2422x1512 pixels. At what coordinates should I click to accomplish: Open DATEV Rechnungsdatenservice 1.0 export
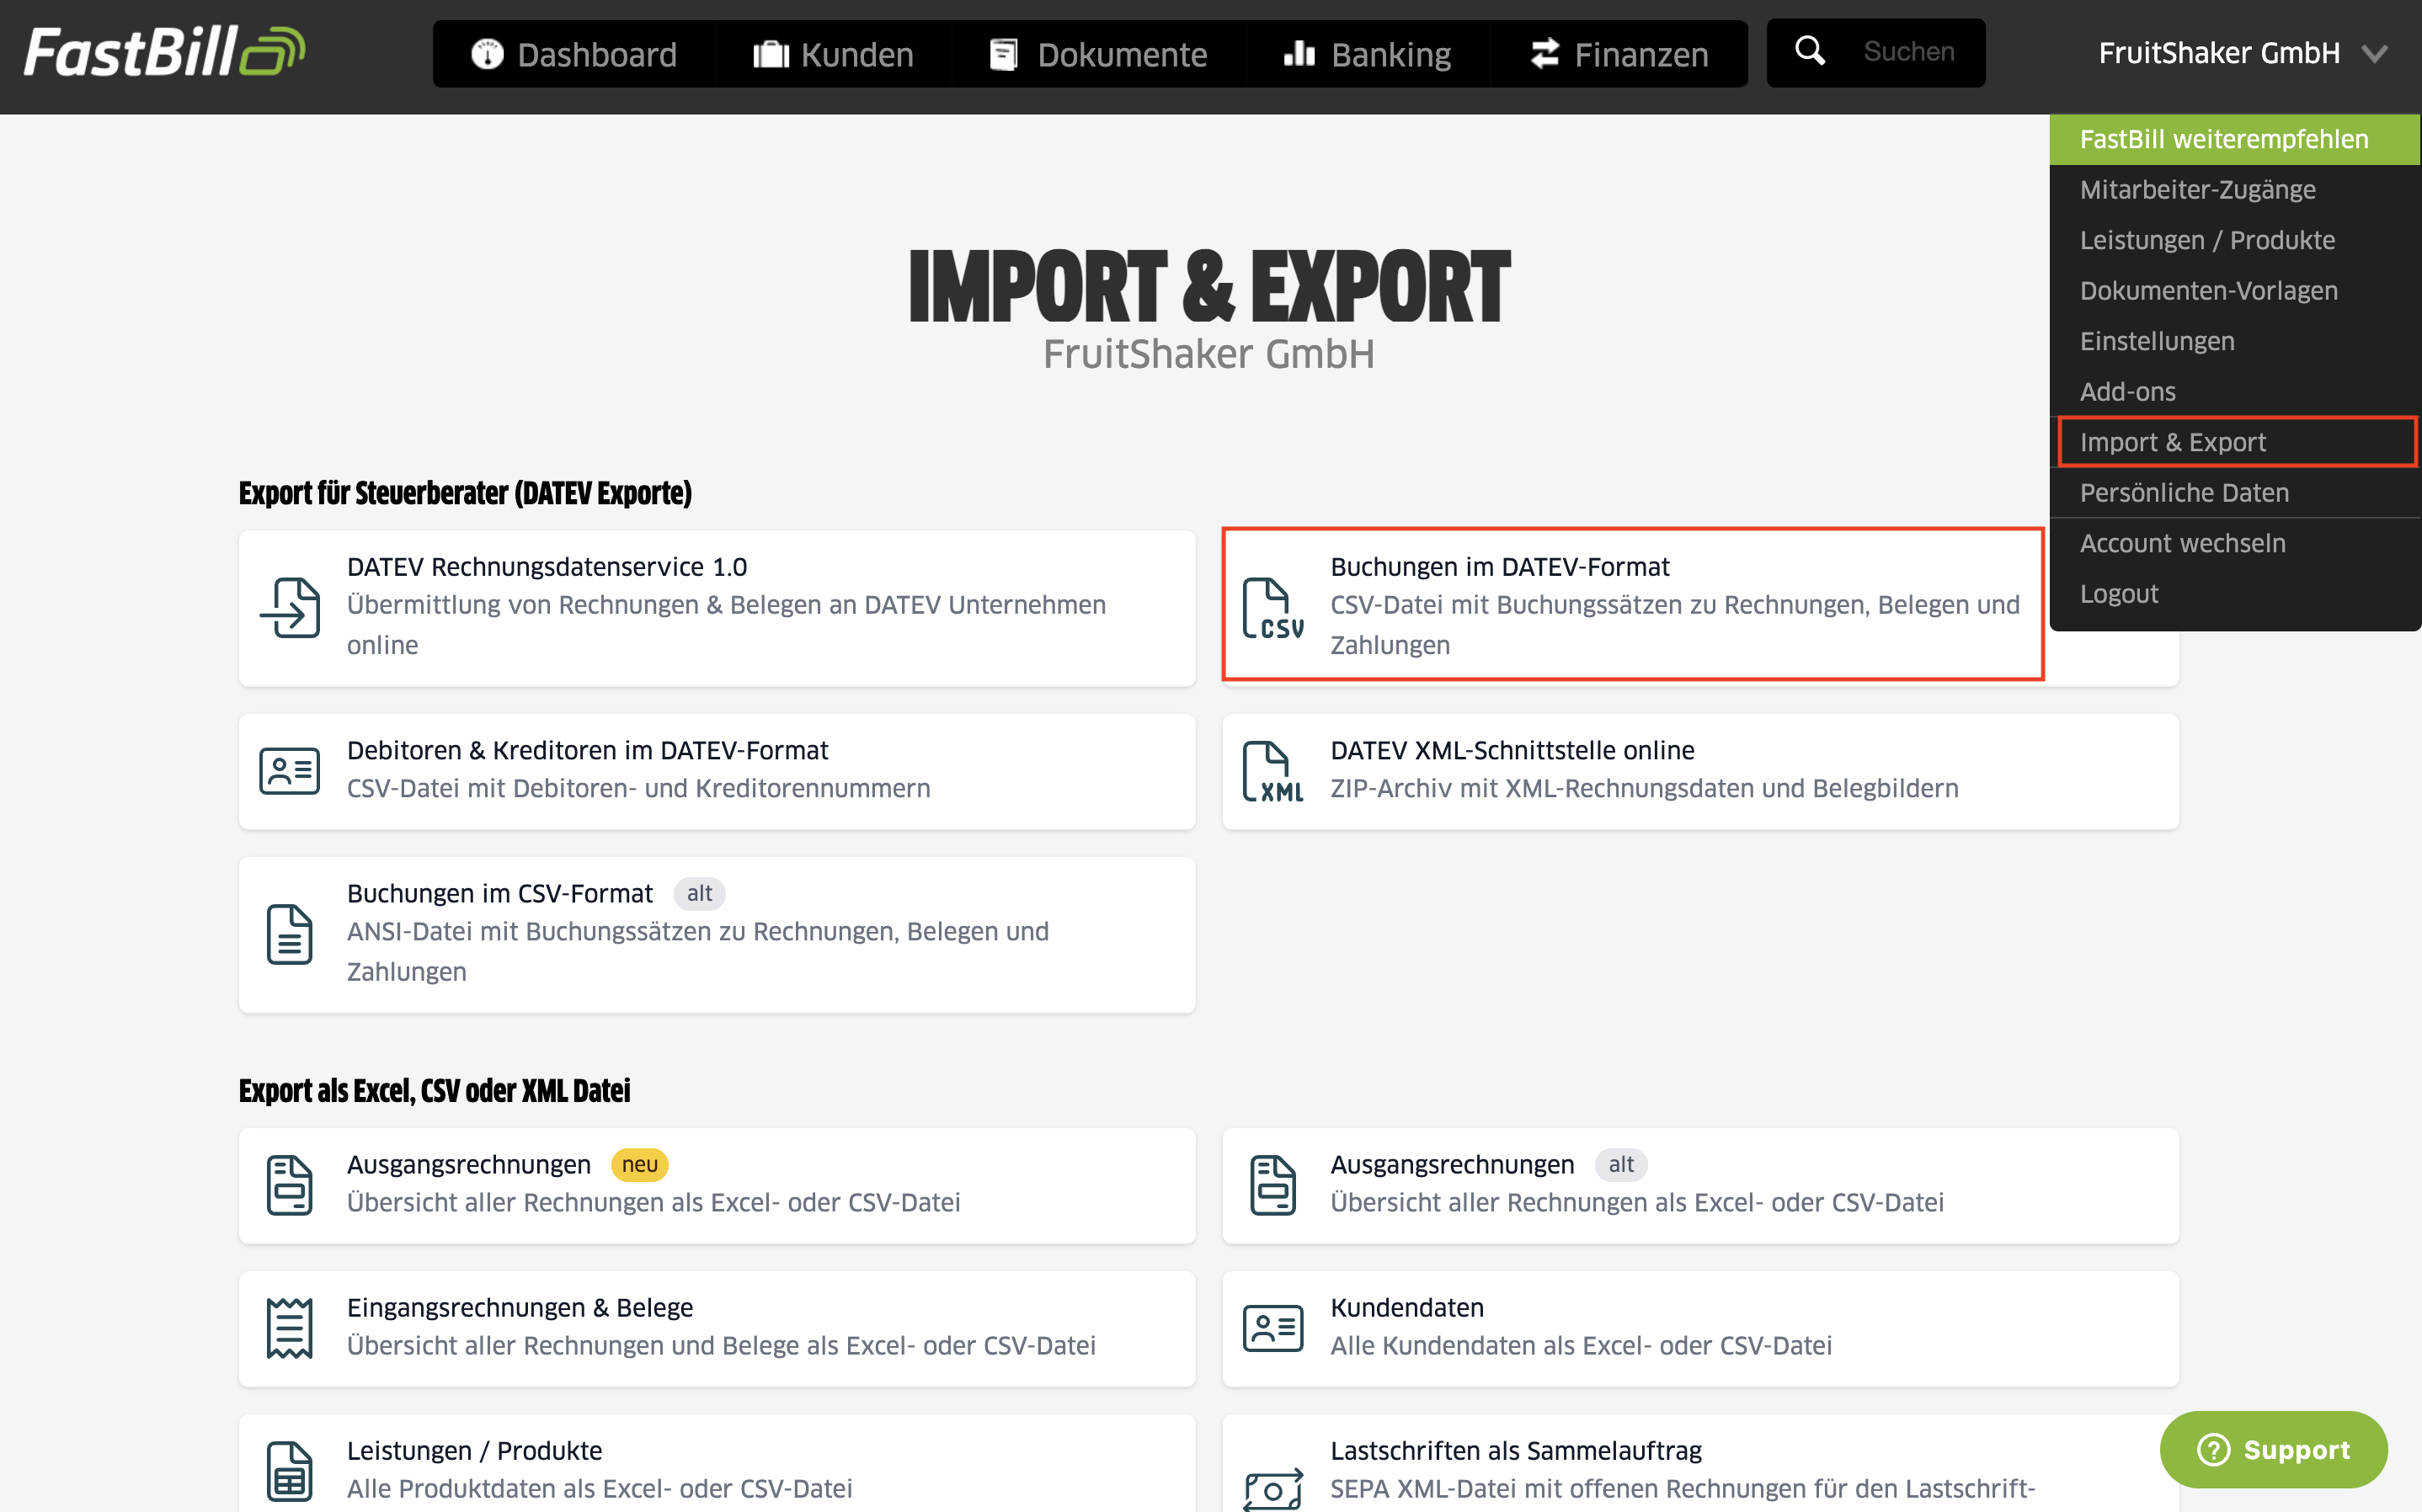coord(717,607)
